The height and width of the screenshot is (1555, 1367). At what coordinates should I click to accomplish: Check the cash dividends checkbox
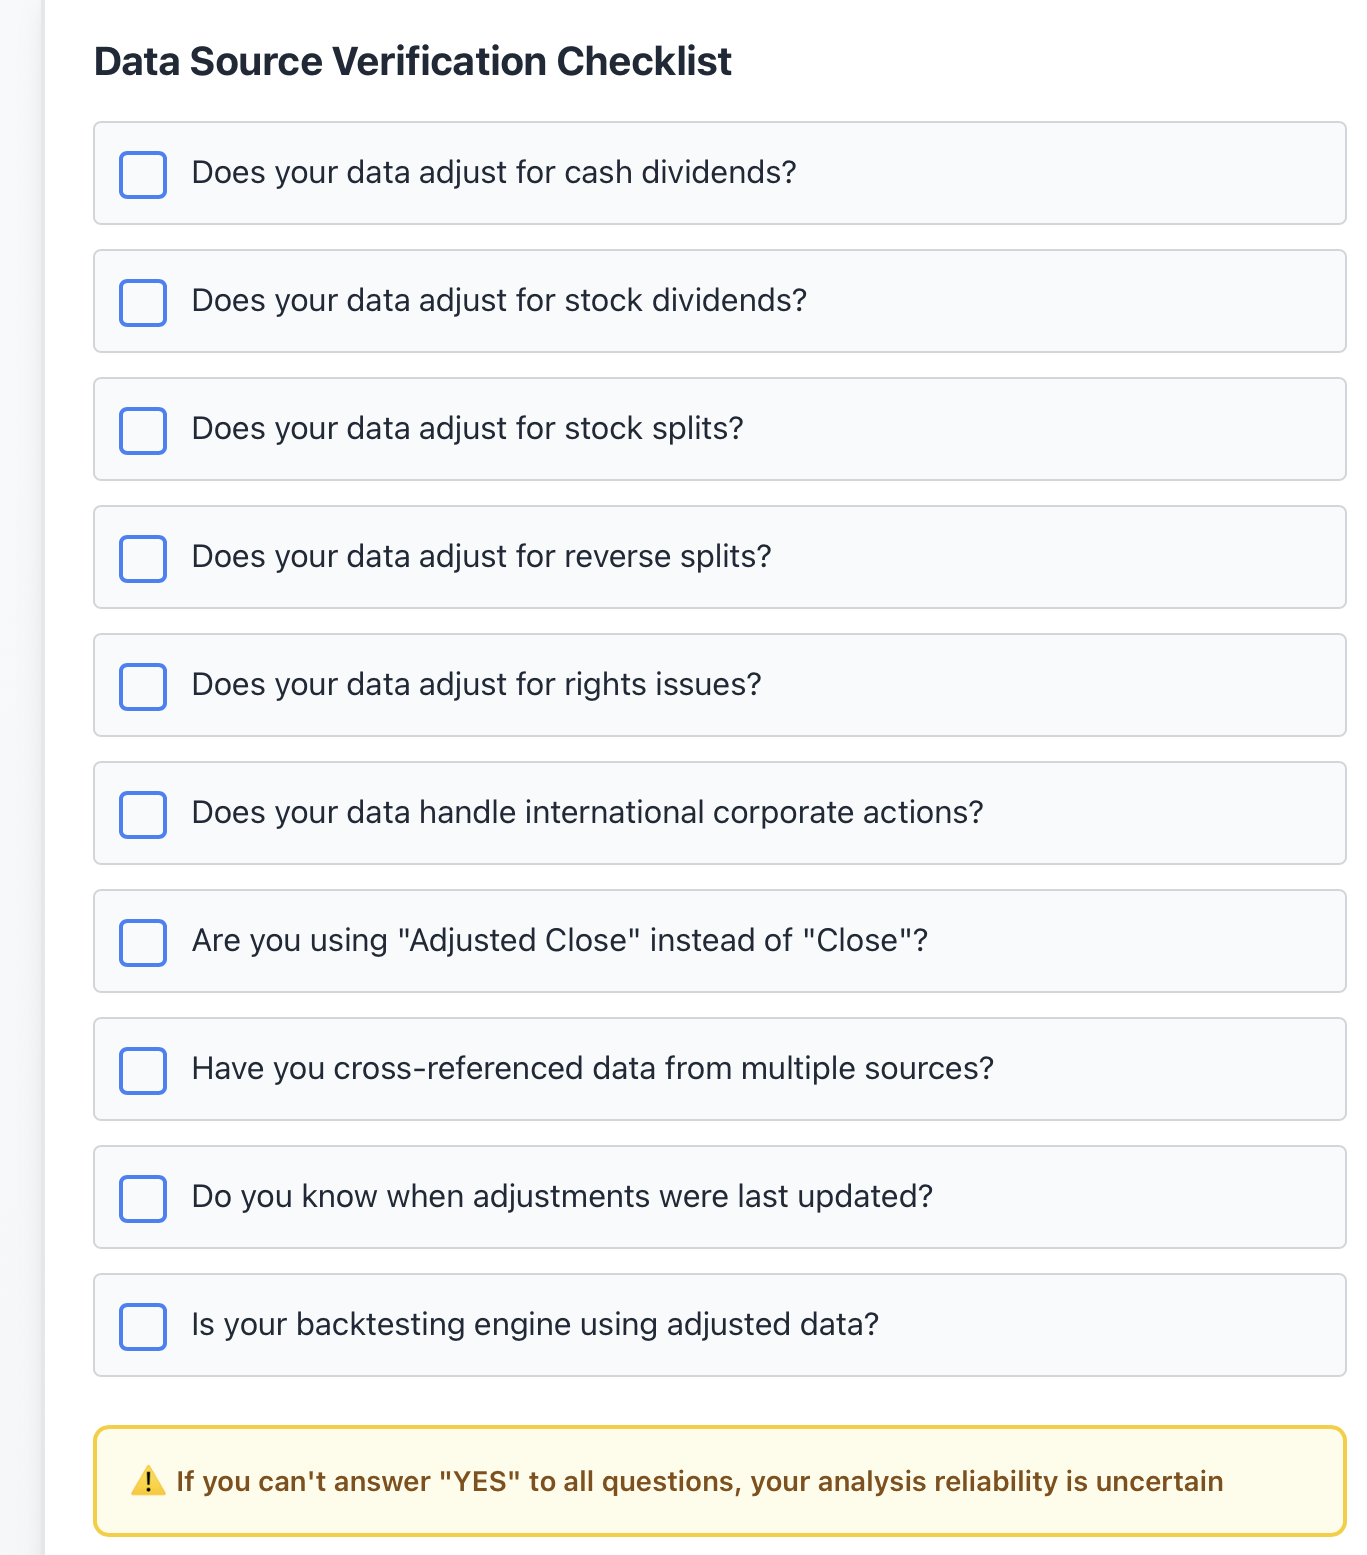tap(143, 175)
